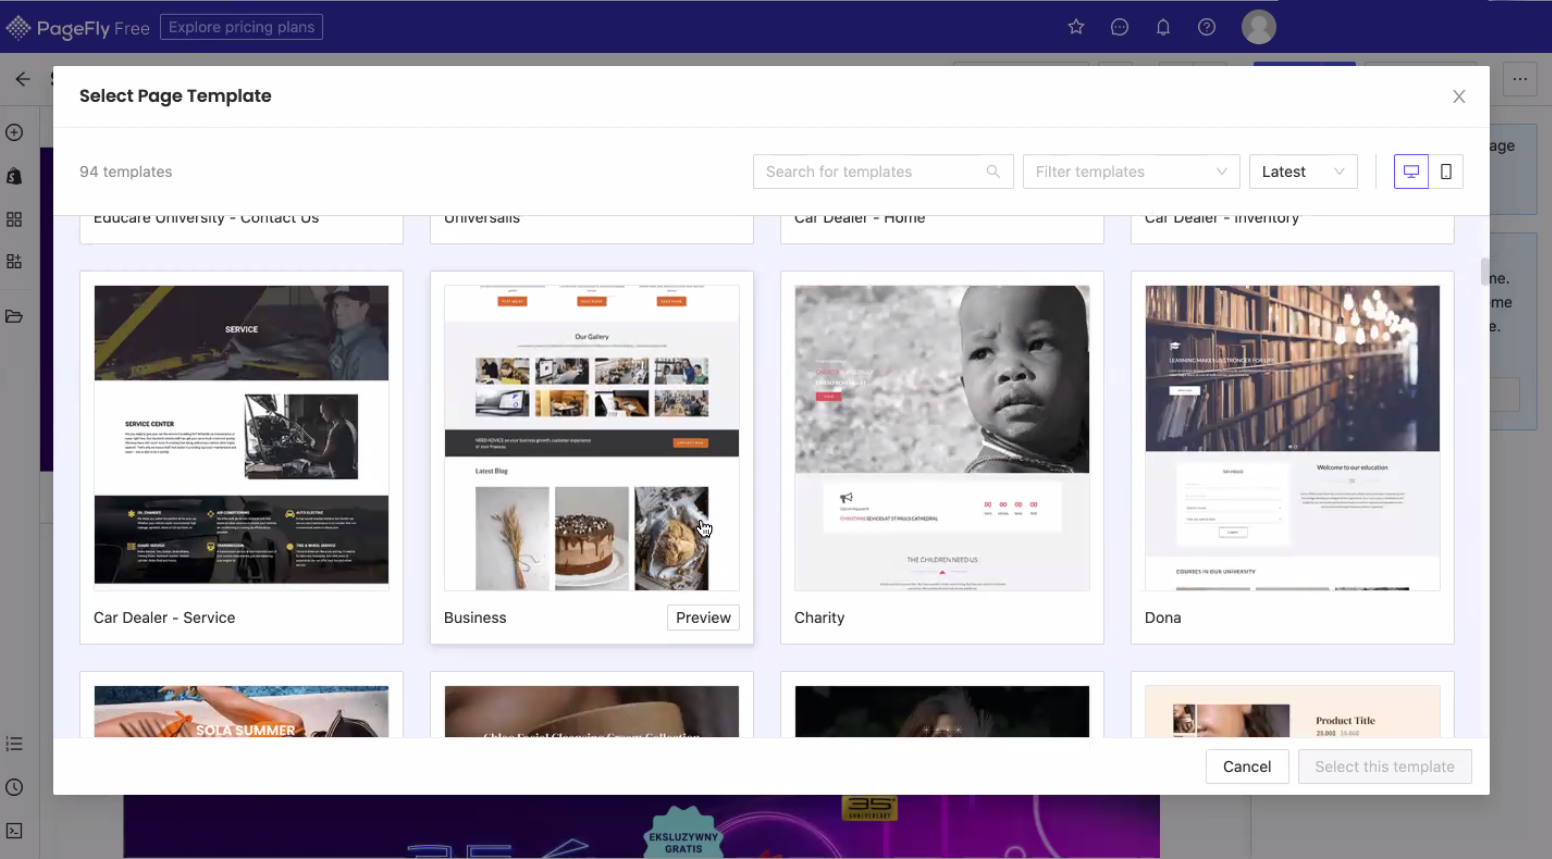
Task: Click the Search for templates field
Action: 883,172
